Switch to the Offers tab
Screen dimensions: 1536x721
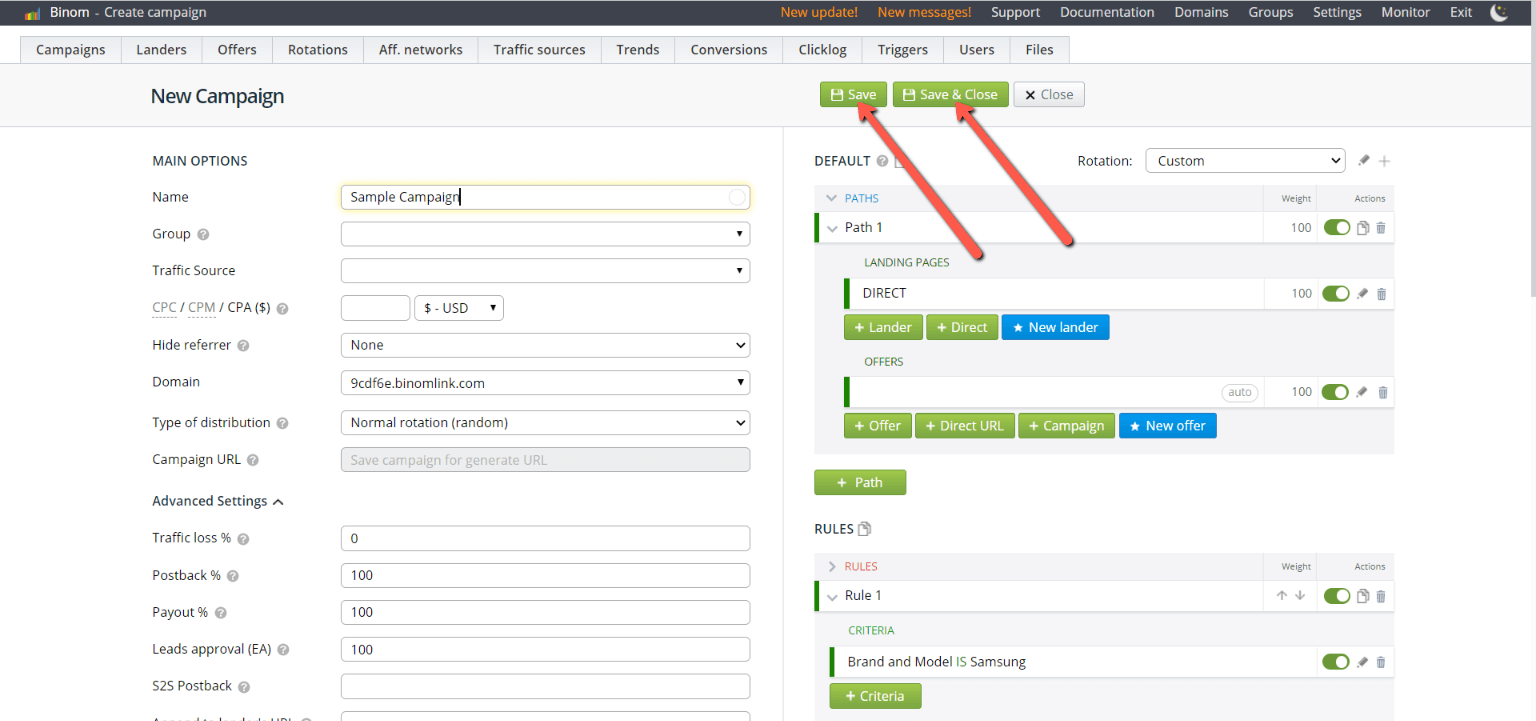(x=237, y=50)
